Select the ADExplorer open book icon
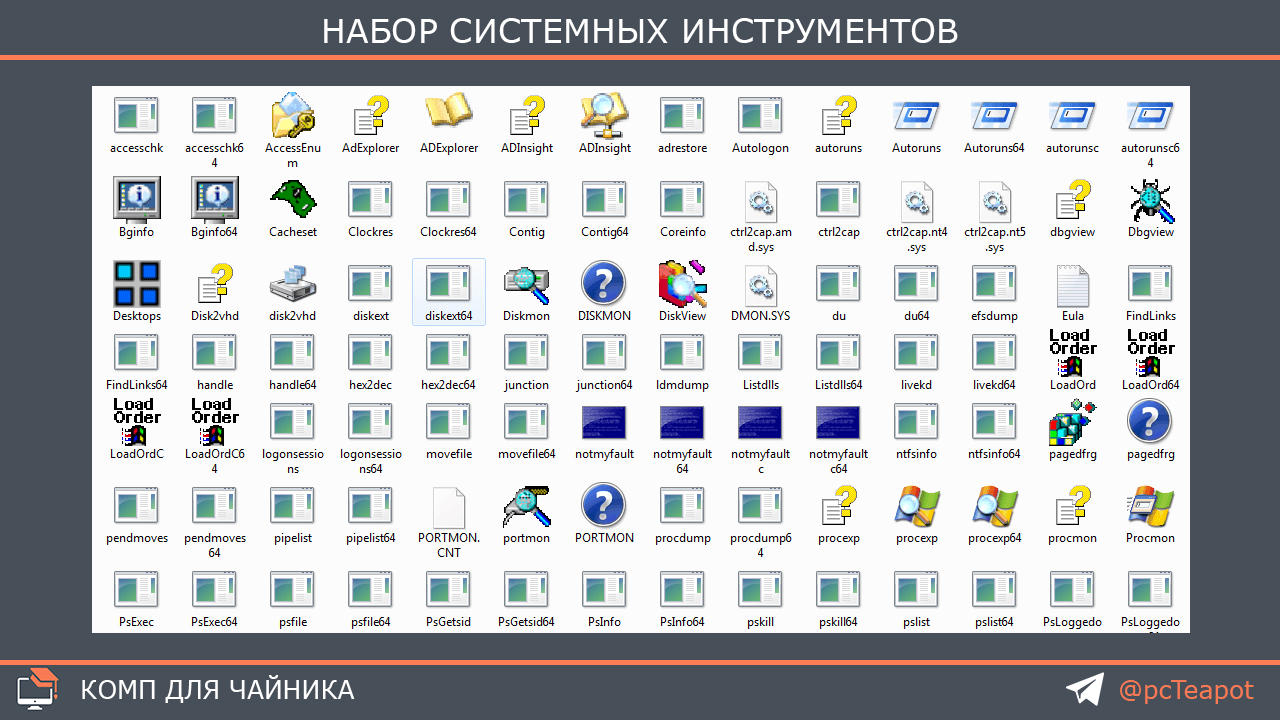The width and height of the screenshot is (1280, 720). 449,111
